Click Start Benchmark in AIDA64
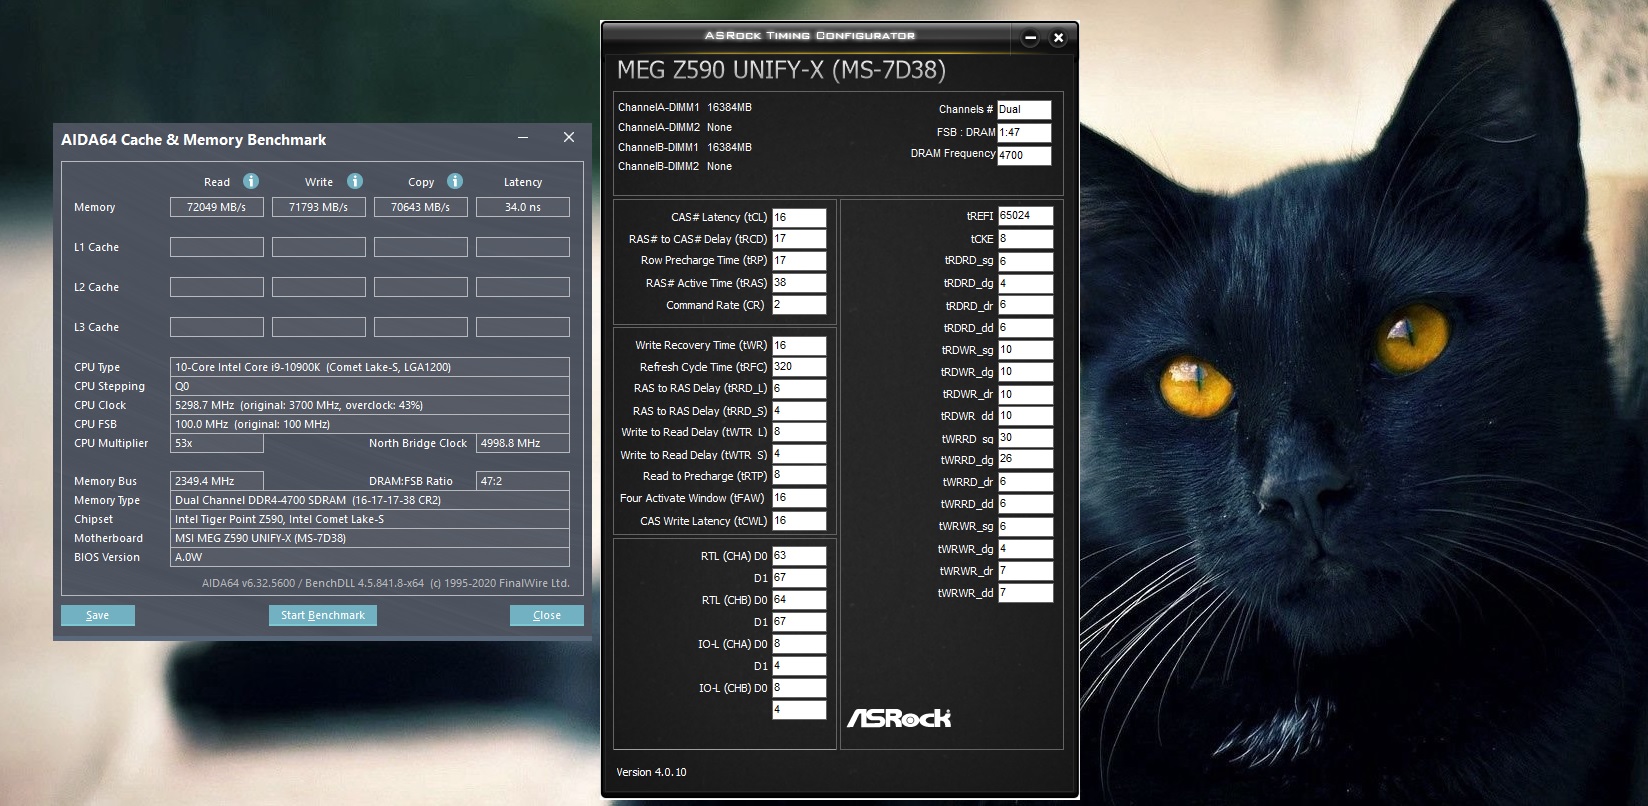Image resolution: width=1648 pixels, height=806 pixels. click(323, 615)
